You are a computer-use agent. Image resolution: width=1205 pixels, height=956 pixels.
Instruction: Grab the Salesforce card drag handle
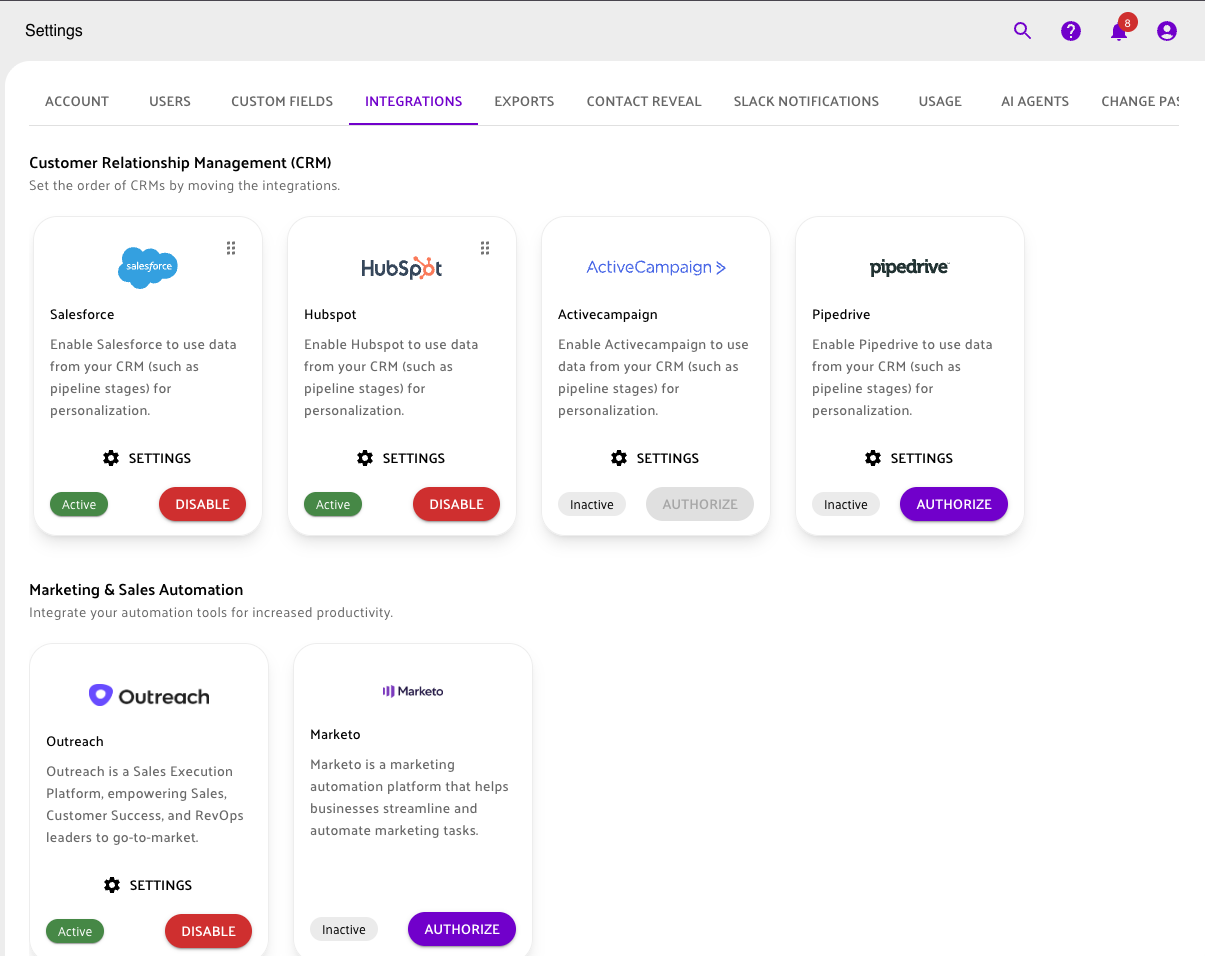tap(231, 248)
